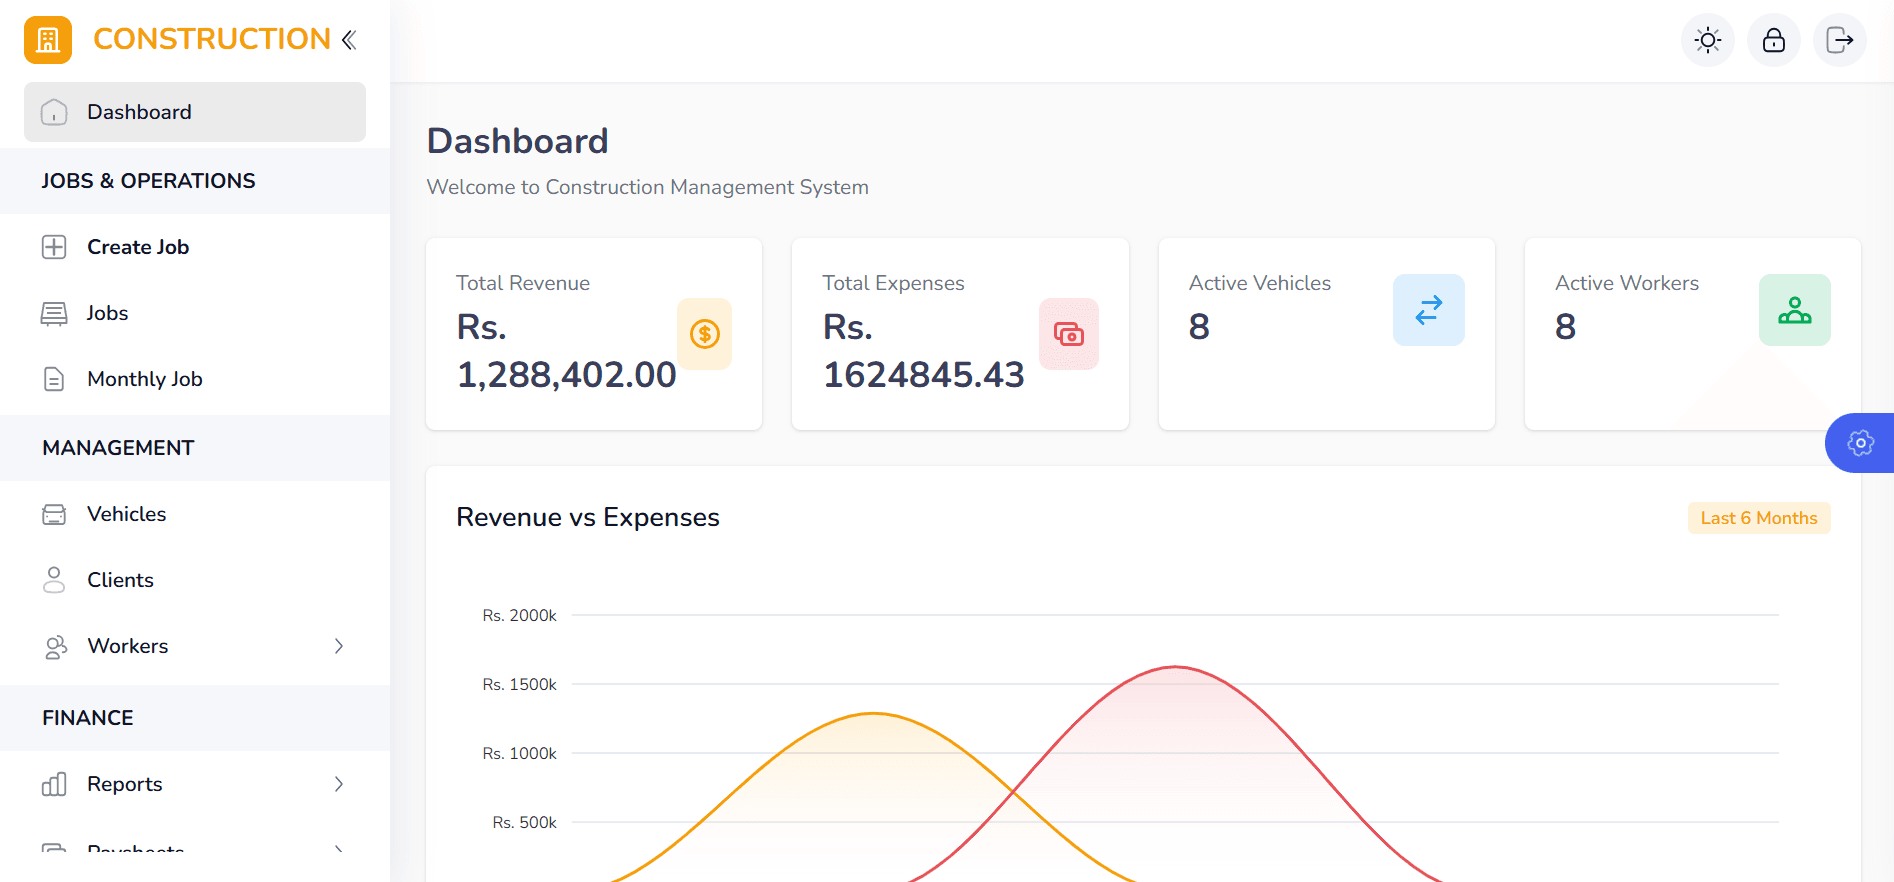This screenshot has width=1894, height=882.
Task: Click the Welcome to Construction Management System subtitle
Action: (x=648, y=187)
